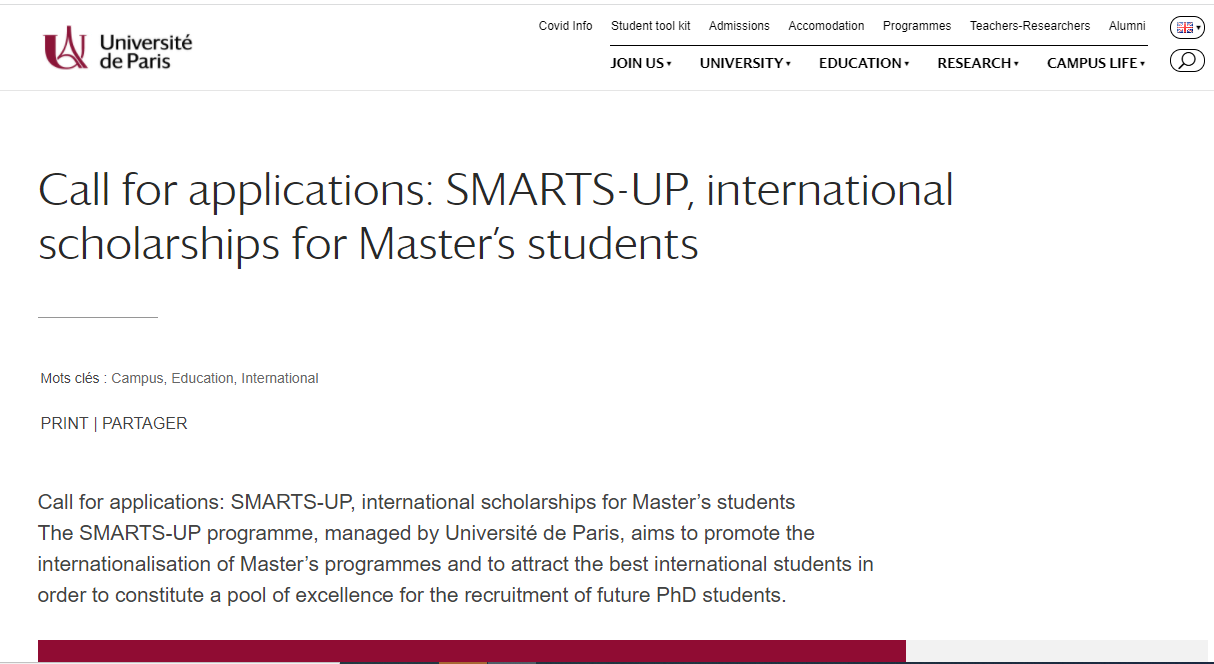Click the Université de Paris logo

[117, 48]
